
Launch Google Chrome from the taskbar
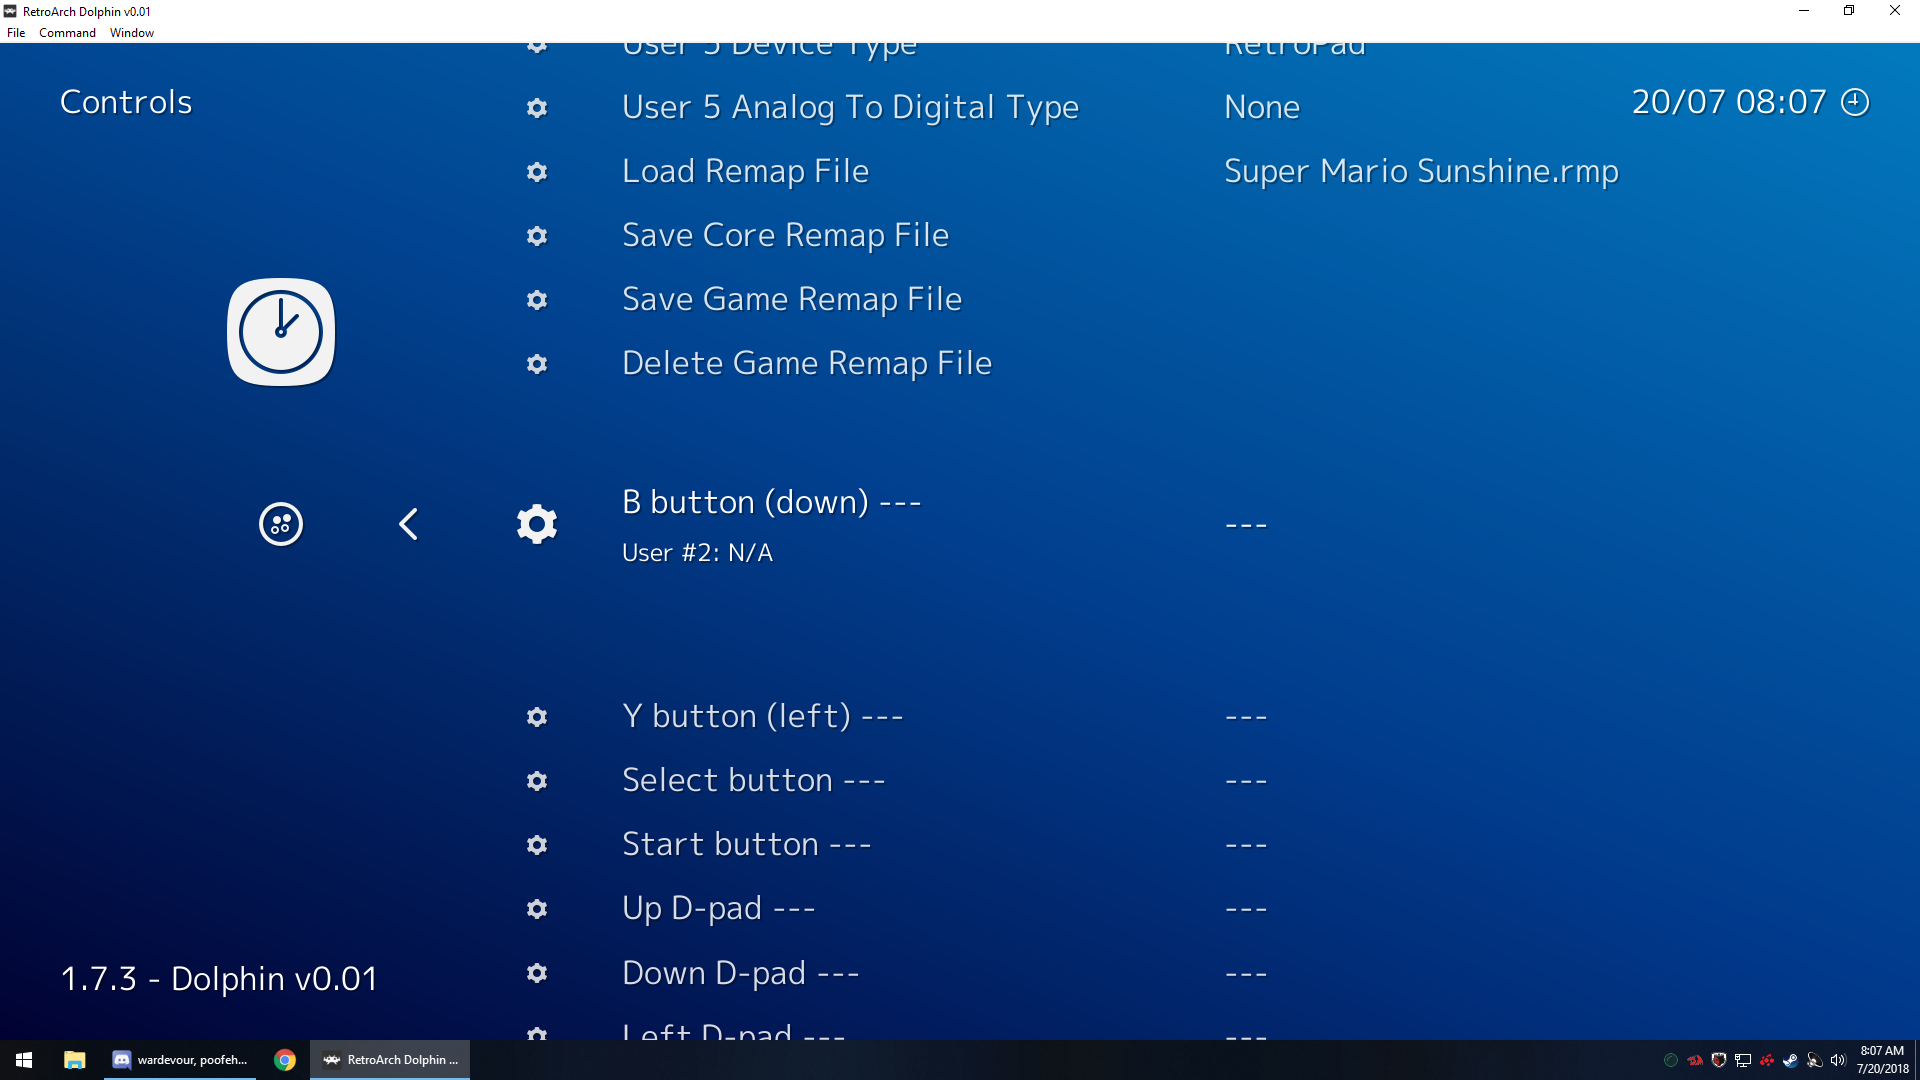[285, 1060]
